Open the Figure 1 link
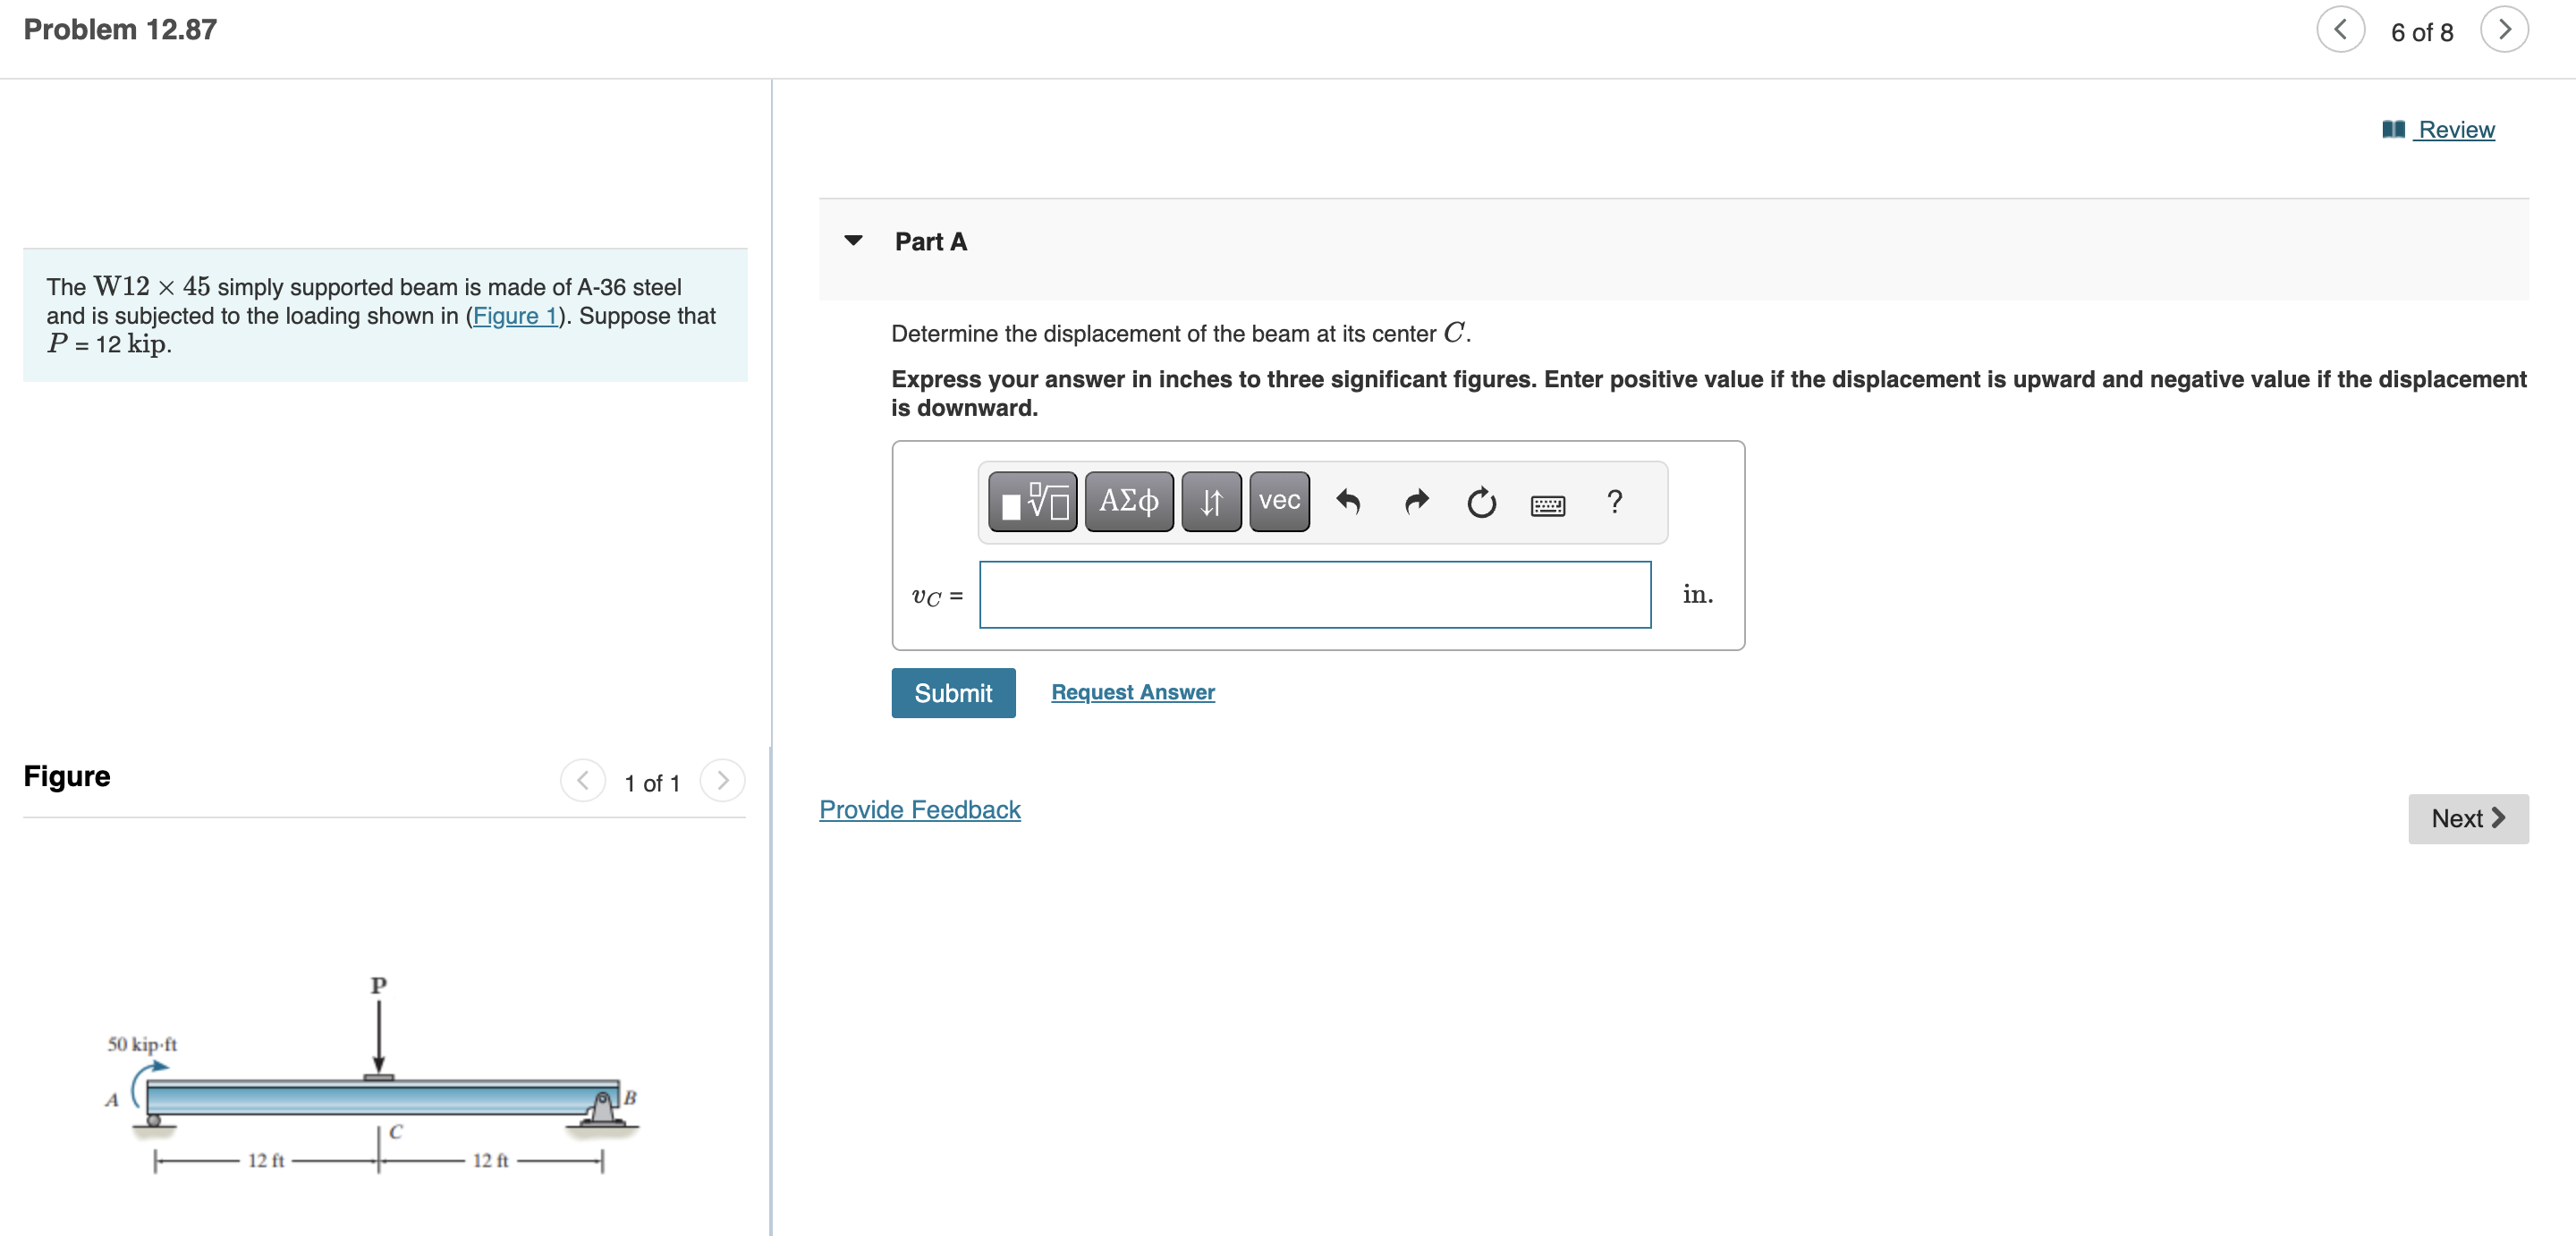 point(514,316)
